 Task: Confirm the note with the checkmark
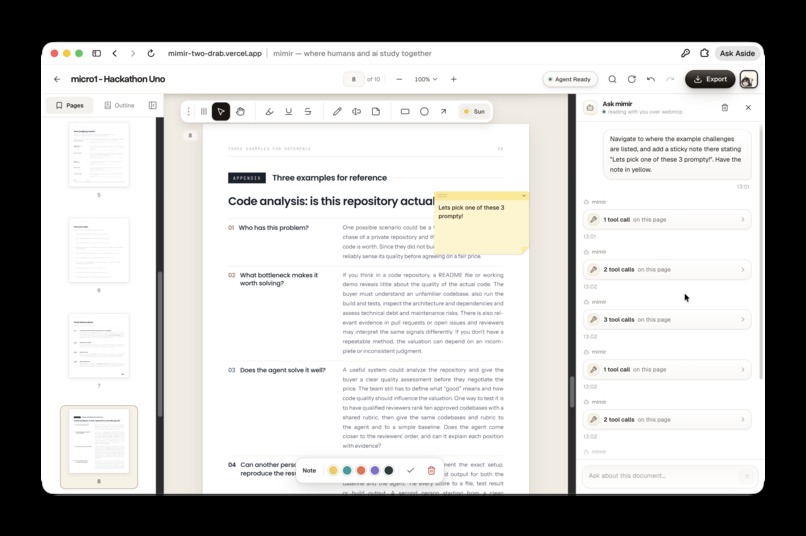(410, 470)
